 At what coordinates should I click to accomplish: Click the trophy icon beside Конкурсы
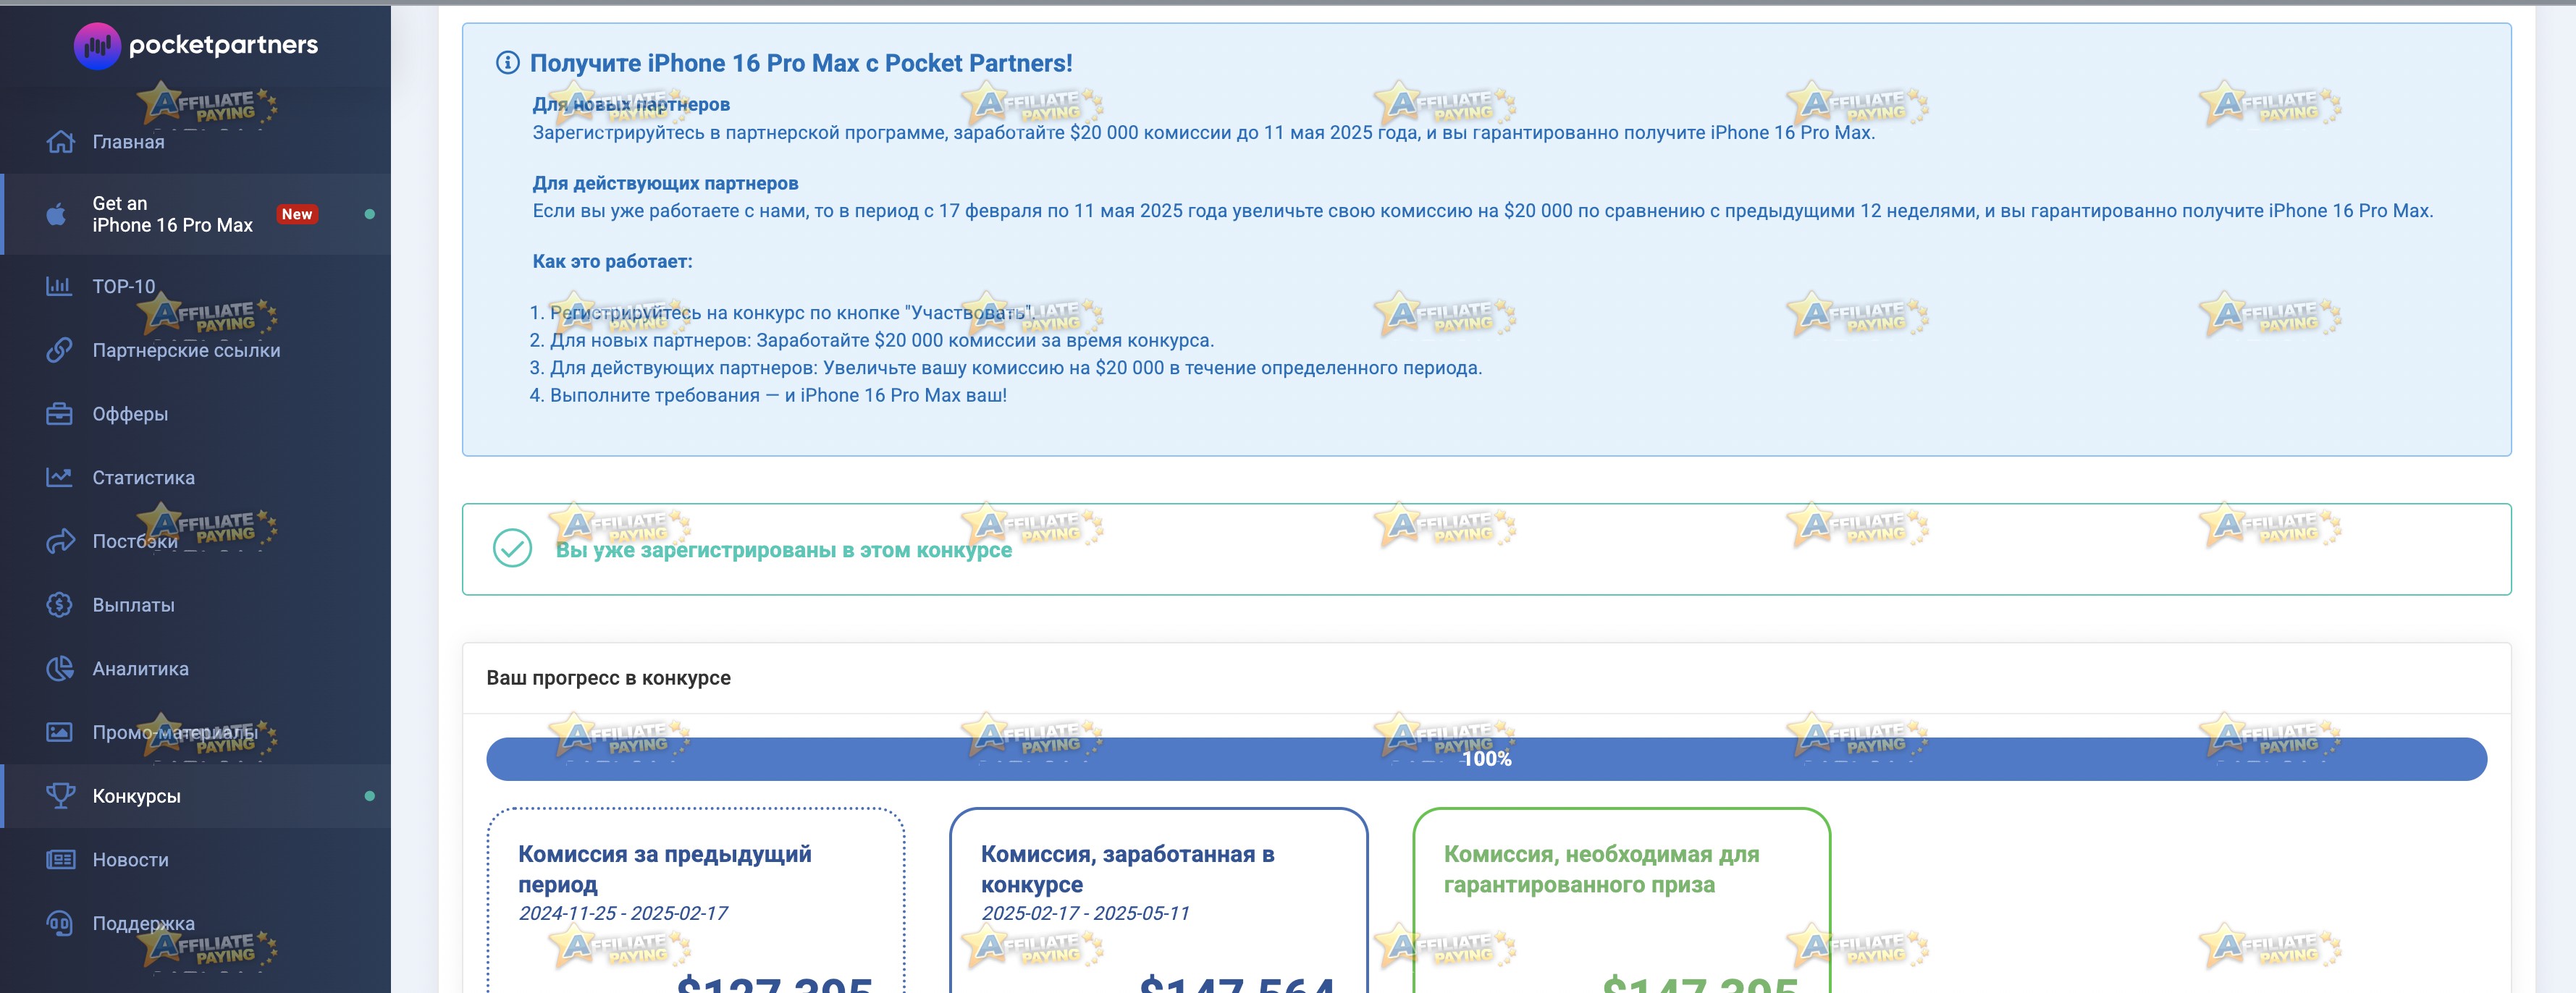pyautogui.click(x=60, y=796)
